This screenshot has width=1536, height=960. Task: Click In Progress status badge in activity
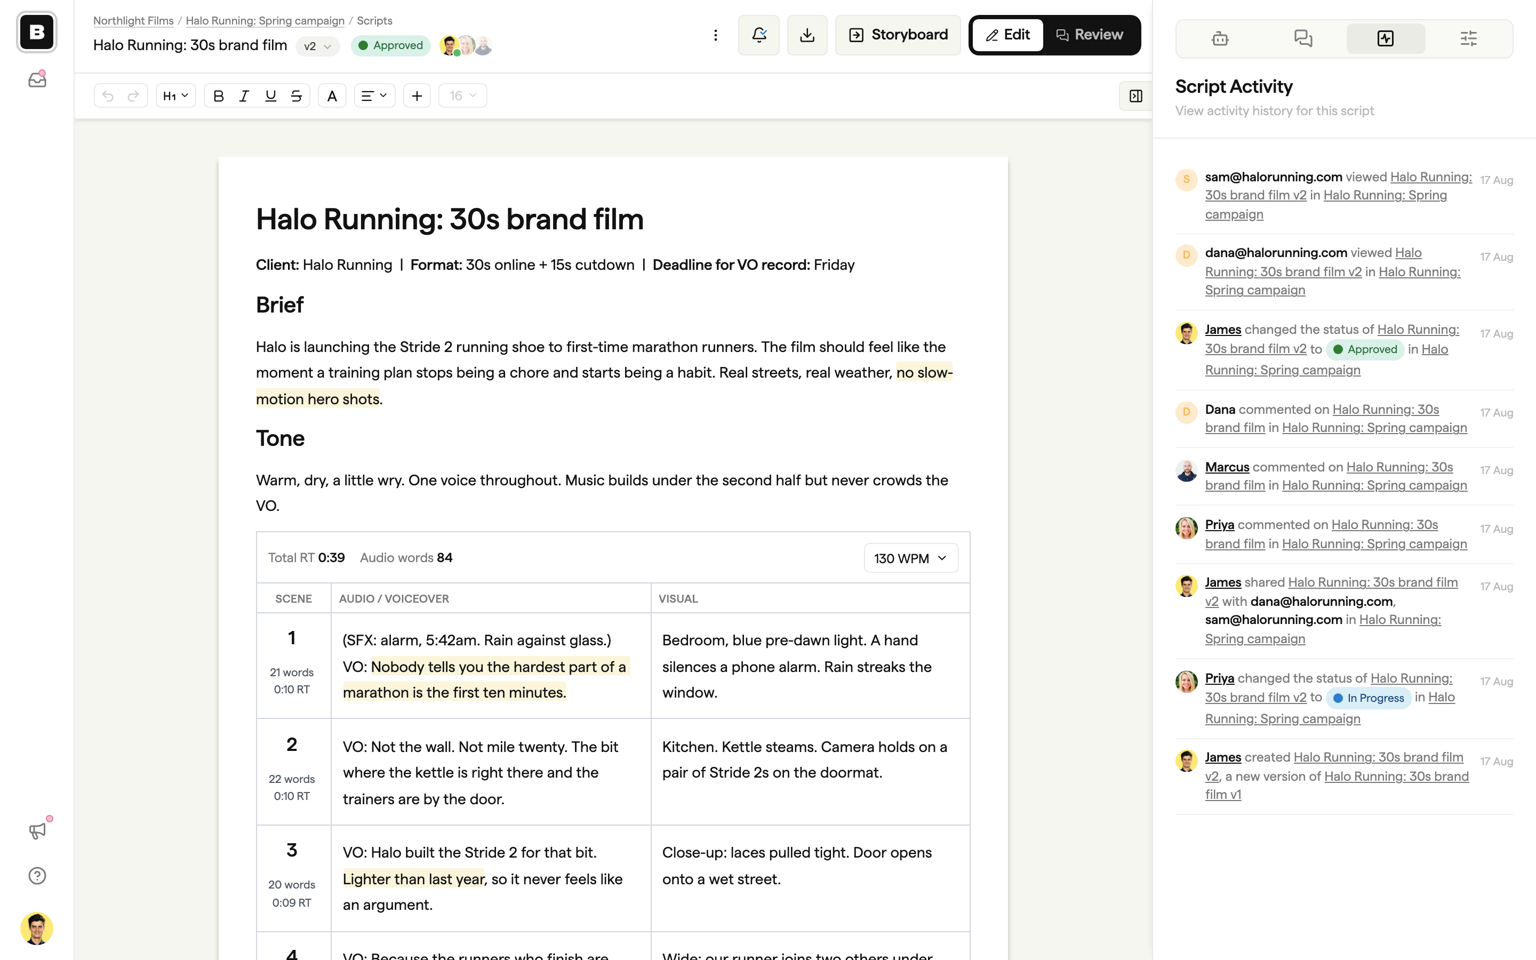(1368, 698)
